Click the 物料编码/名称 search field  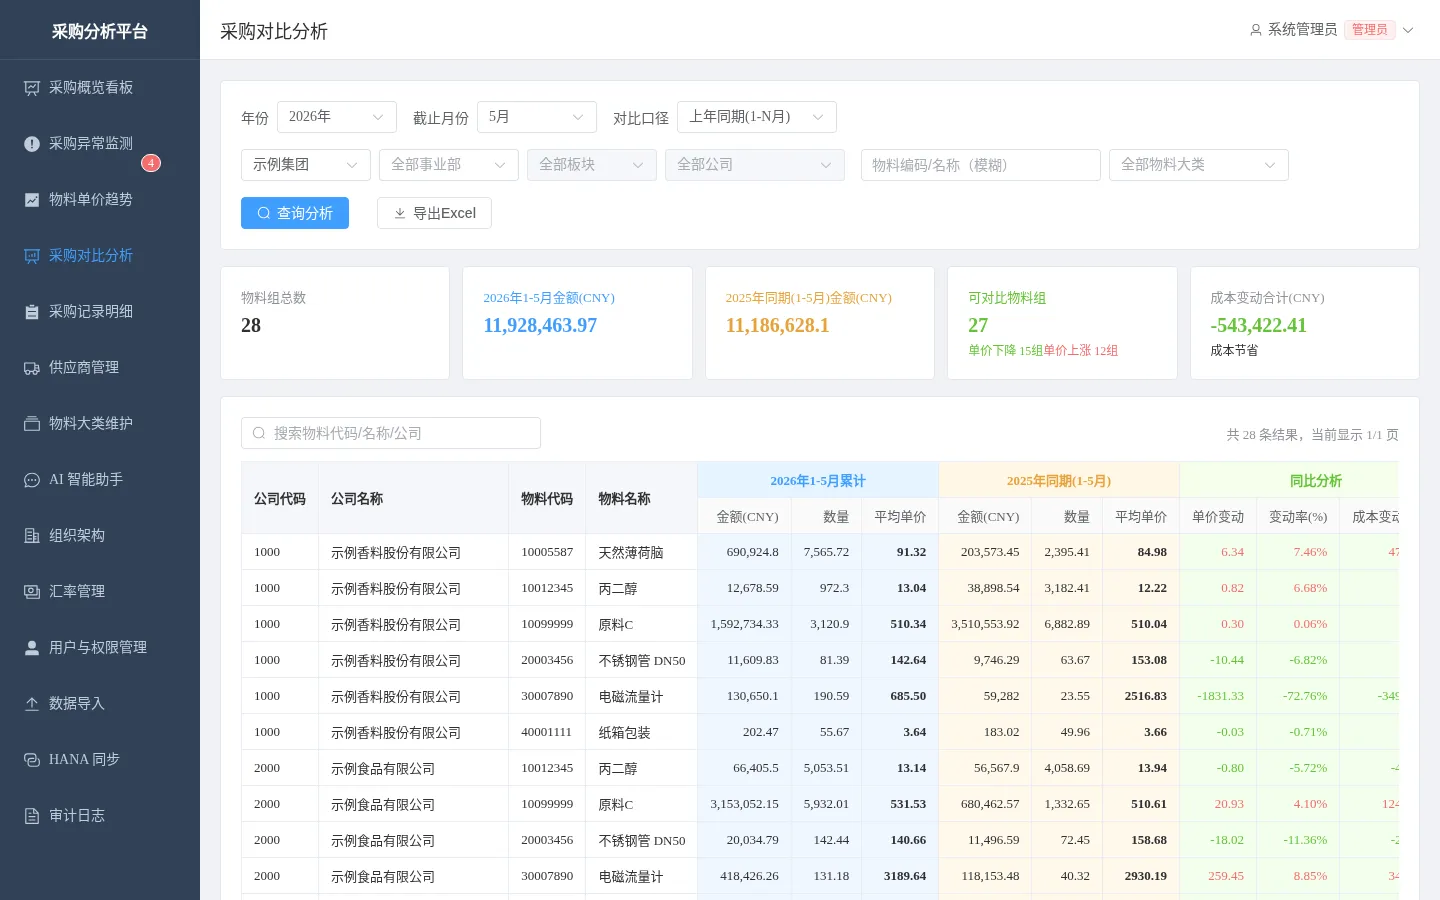click(x=981, y=165)
